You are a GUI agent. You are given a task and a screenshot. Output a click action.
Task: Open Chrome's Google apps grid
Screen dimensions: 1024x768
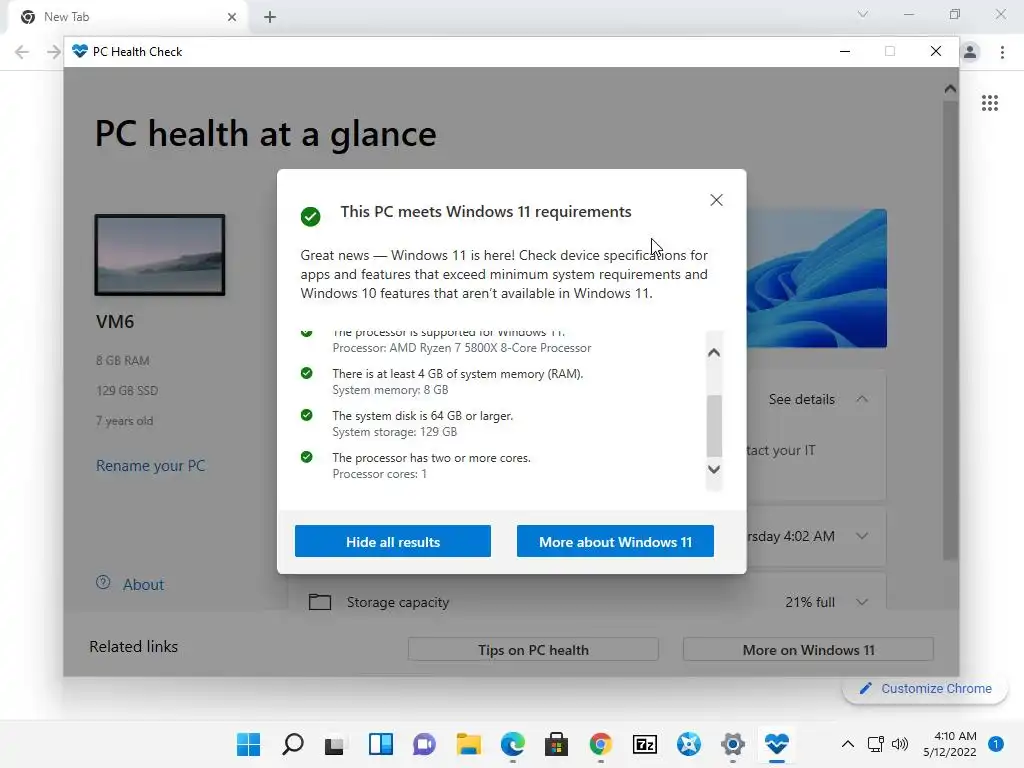click(x=989, y=103)
